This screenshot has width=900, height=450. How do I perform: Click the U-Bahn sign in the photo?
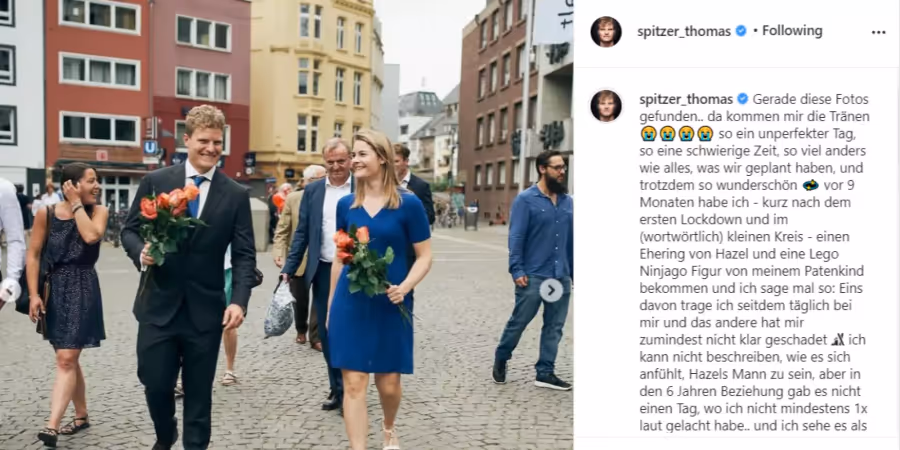tap(150, 147)
